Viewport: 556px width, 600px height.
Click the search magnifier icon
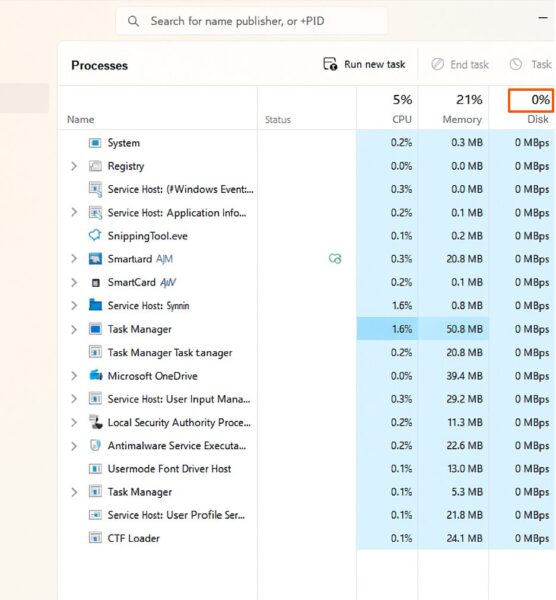[x=133, y=21]
